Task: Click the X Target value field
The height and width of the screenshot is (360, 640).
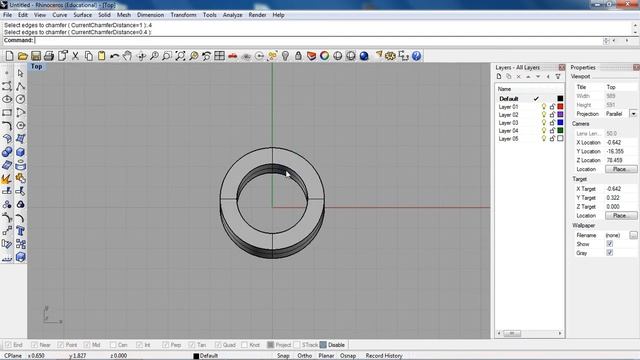Action: point(620,189)
